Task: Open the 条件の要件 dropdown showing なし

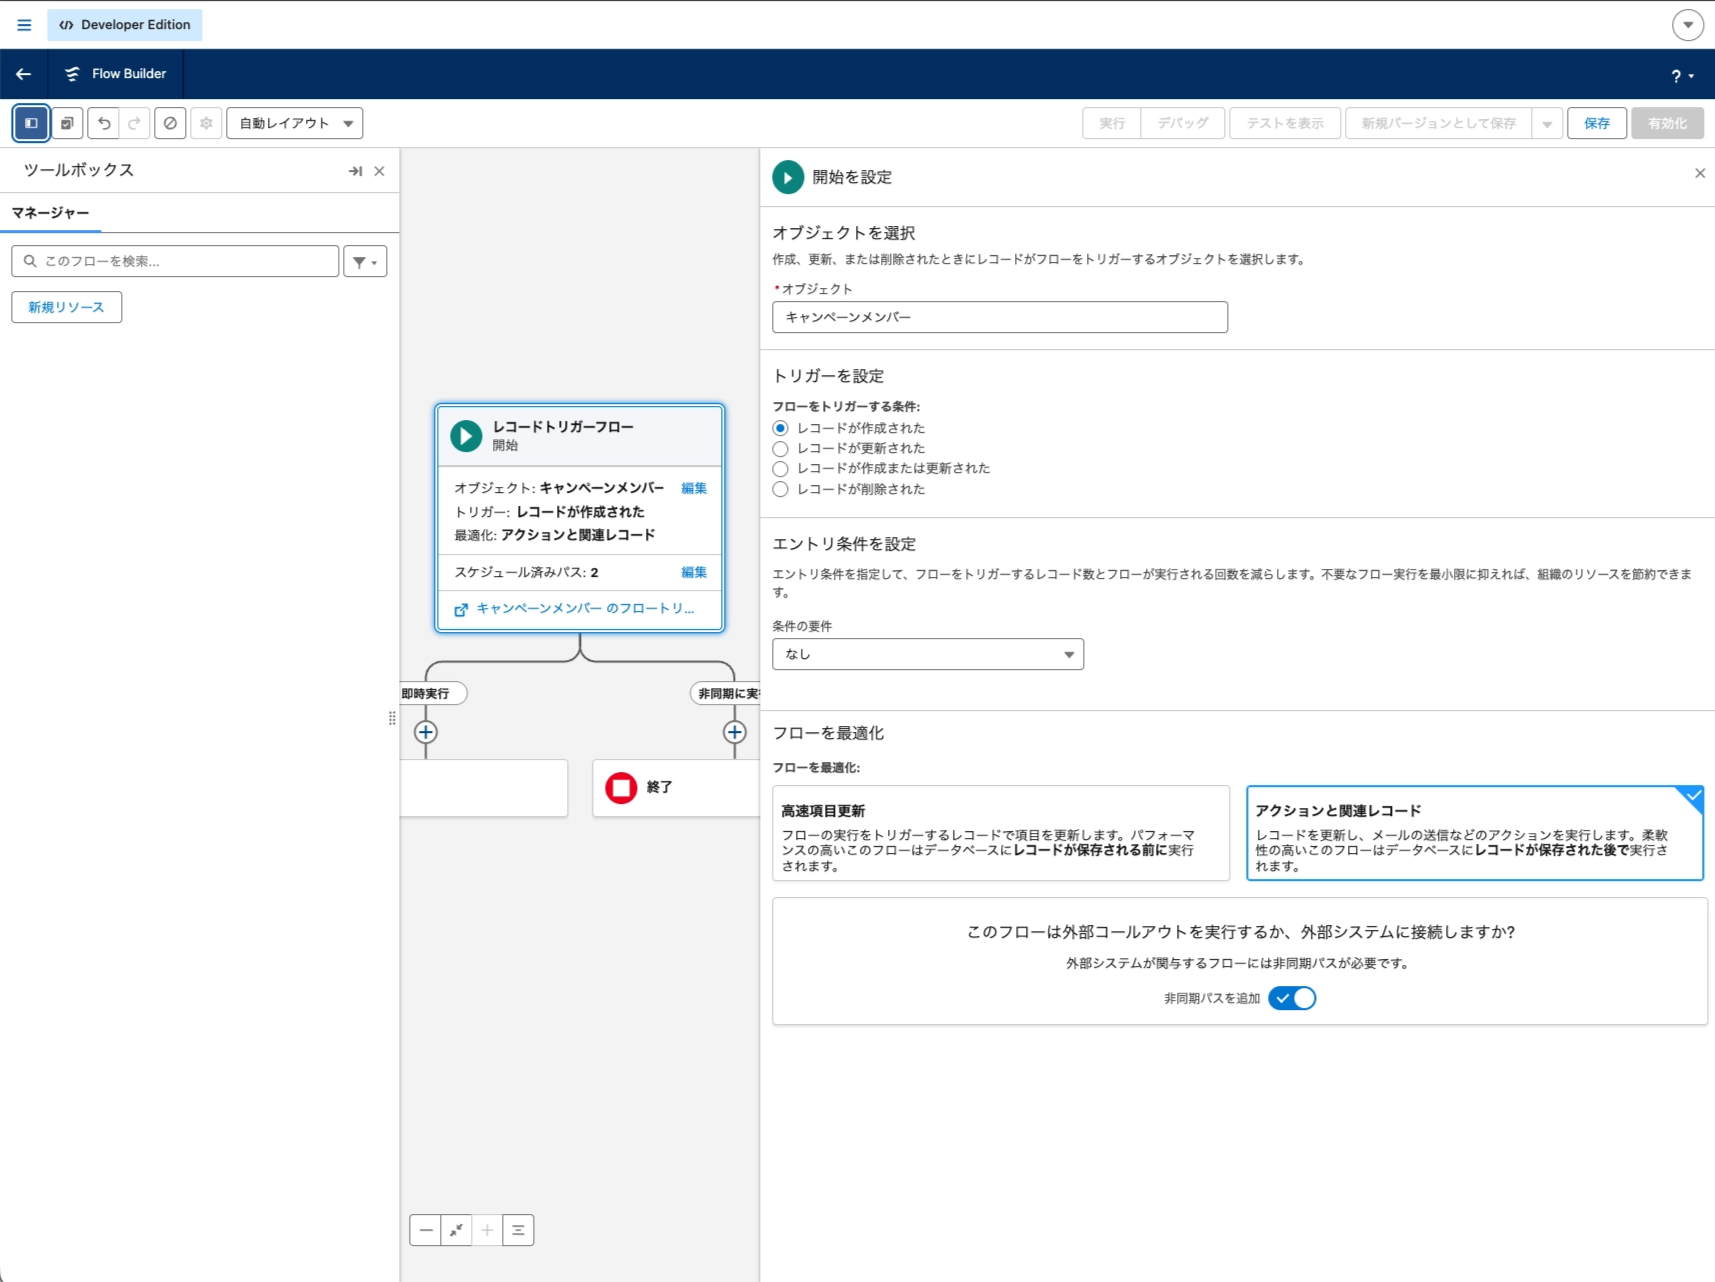Action: [928, 654]
